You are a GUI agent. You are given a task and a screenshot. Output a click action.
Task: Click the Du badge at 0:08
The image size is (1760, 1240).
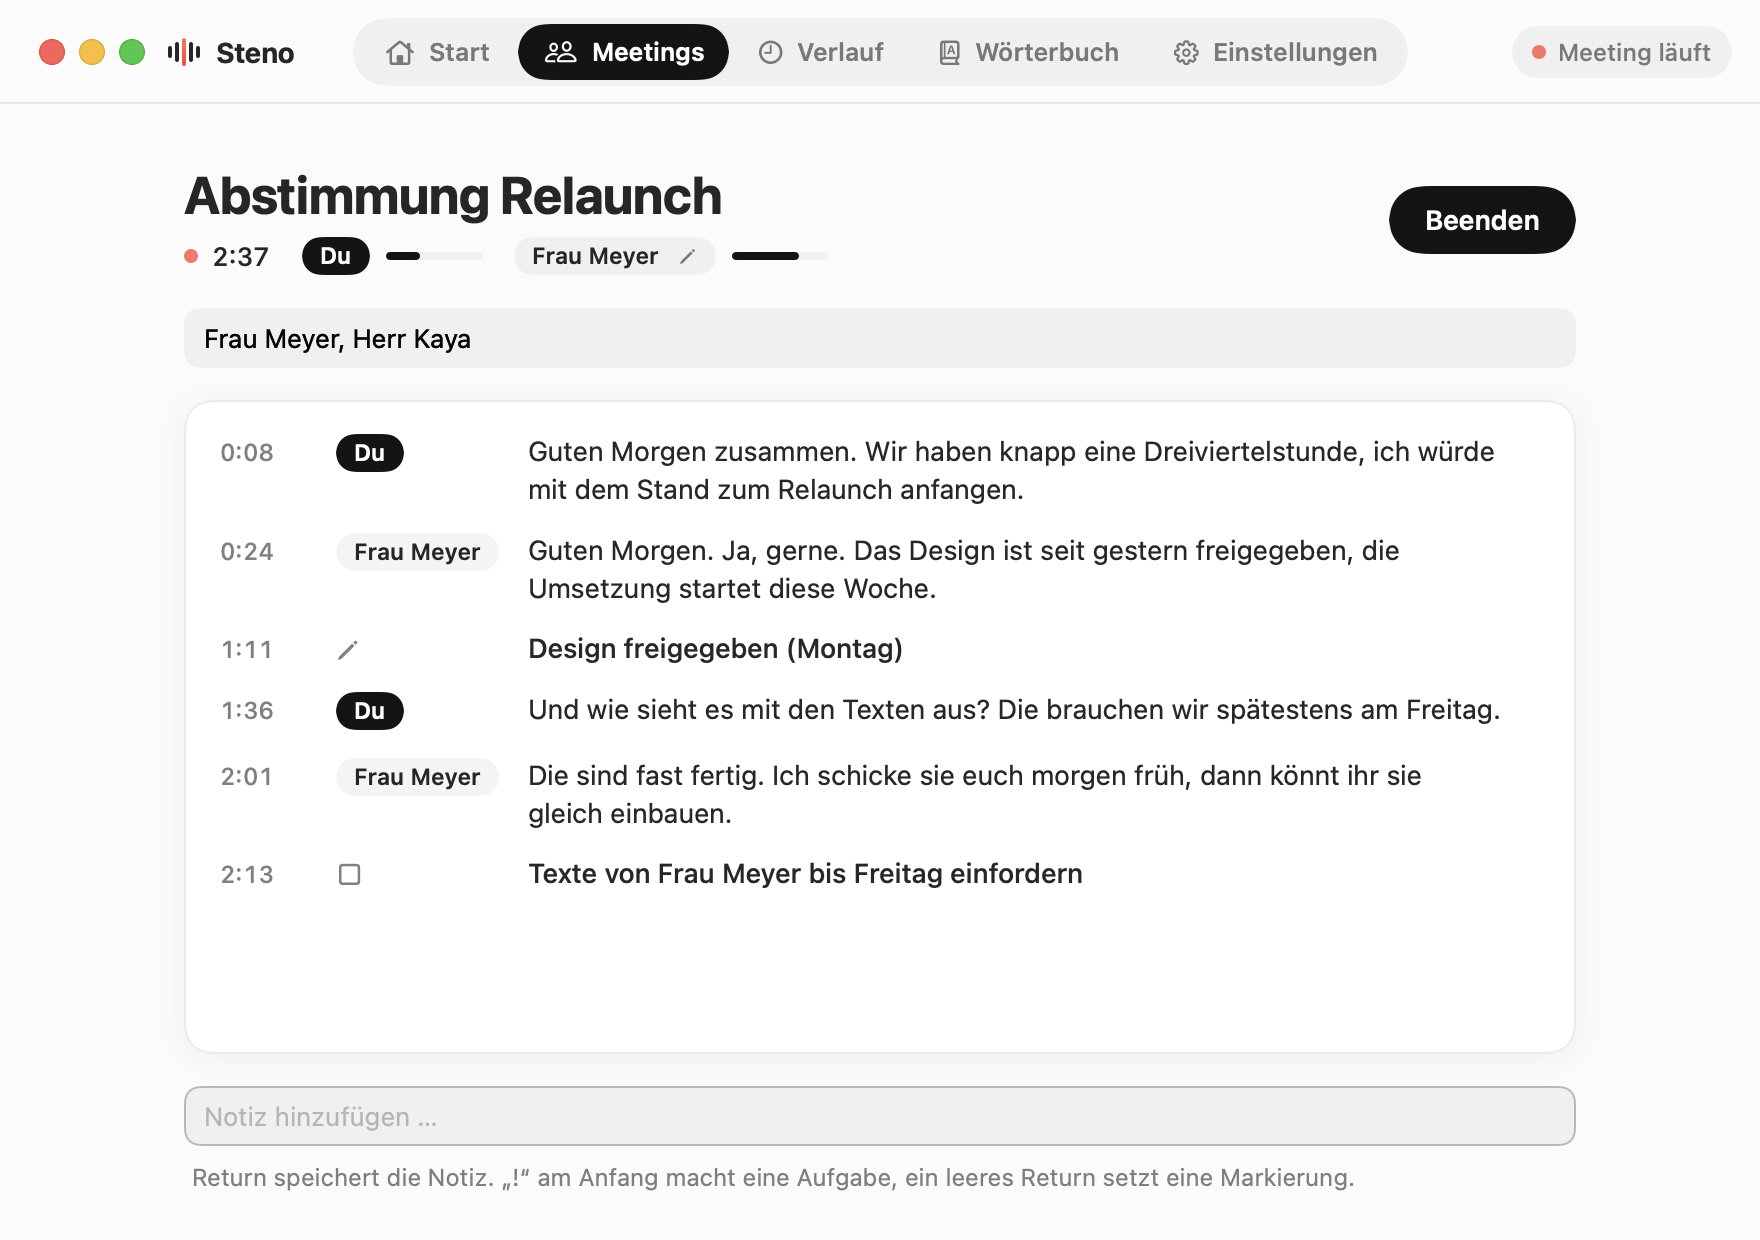pos(370,453)
